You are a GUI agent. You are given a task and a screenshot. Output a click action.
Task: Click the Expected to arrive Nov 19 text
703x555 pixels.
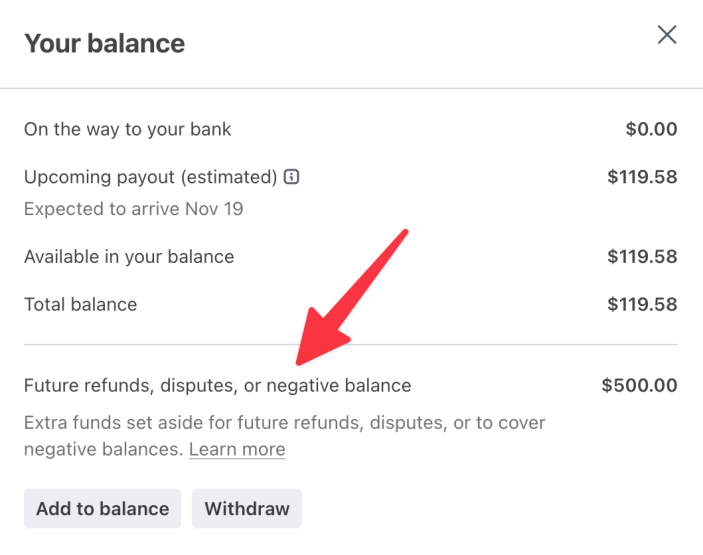tap(134, 209)
